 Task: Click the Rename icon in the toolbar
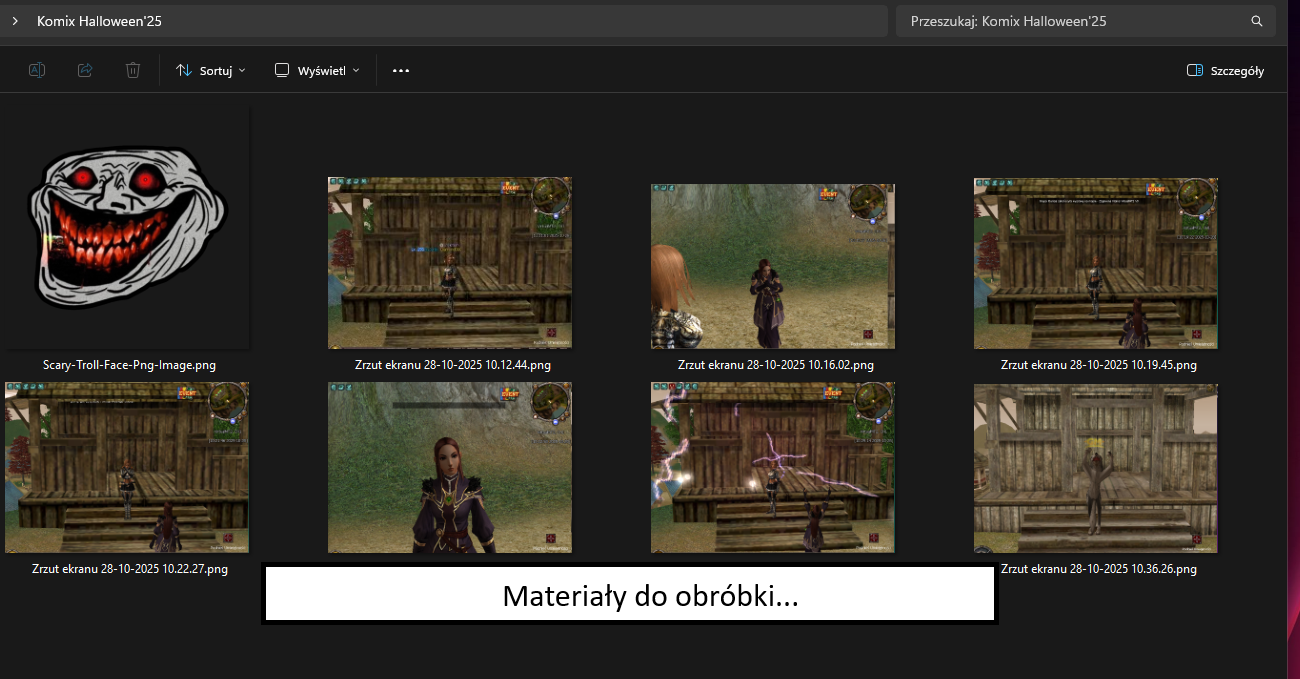point(37,70)
